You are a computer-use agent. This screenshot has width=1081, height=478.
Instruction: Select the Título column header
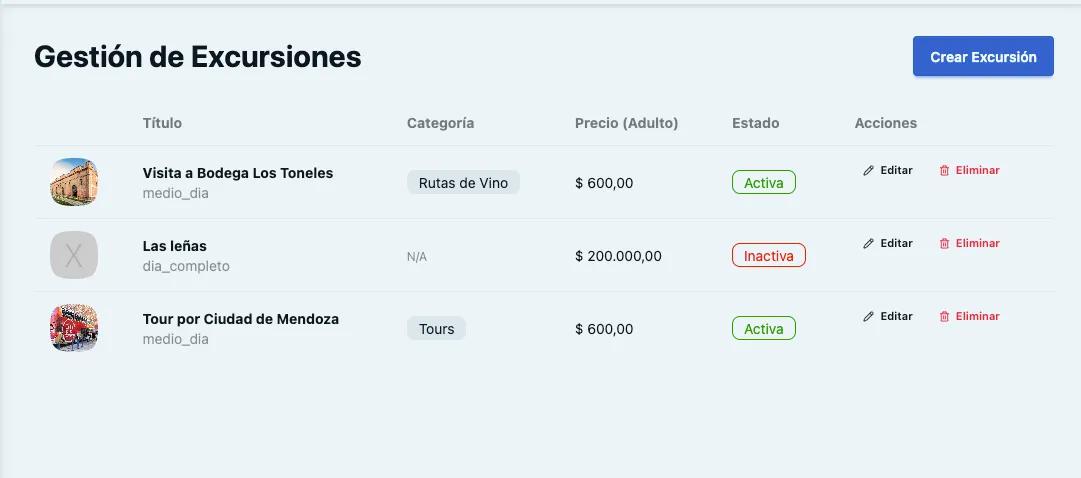coord(162,123)
